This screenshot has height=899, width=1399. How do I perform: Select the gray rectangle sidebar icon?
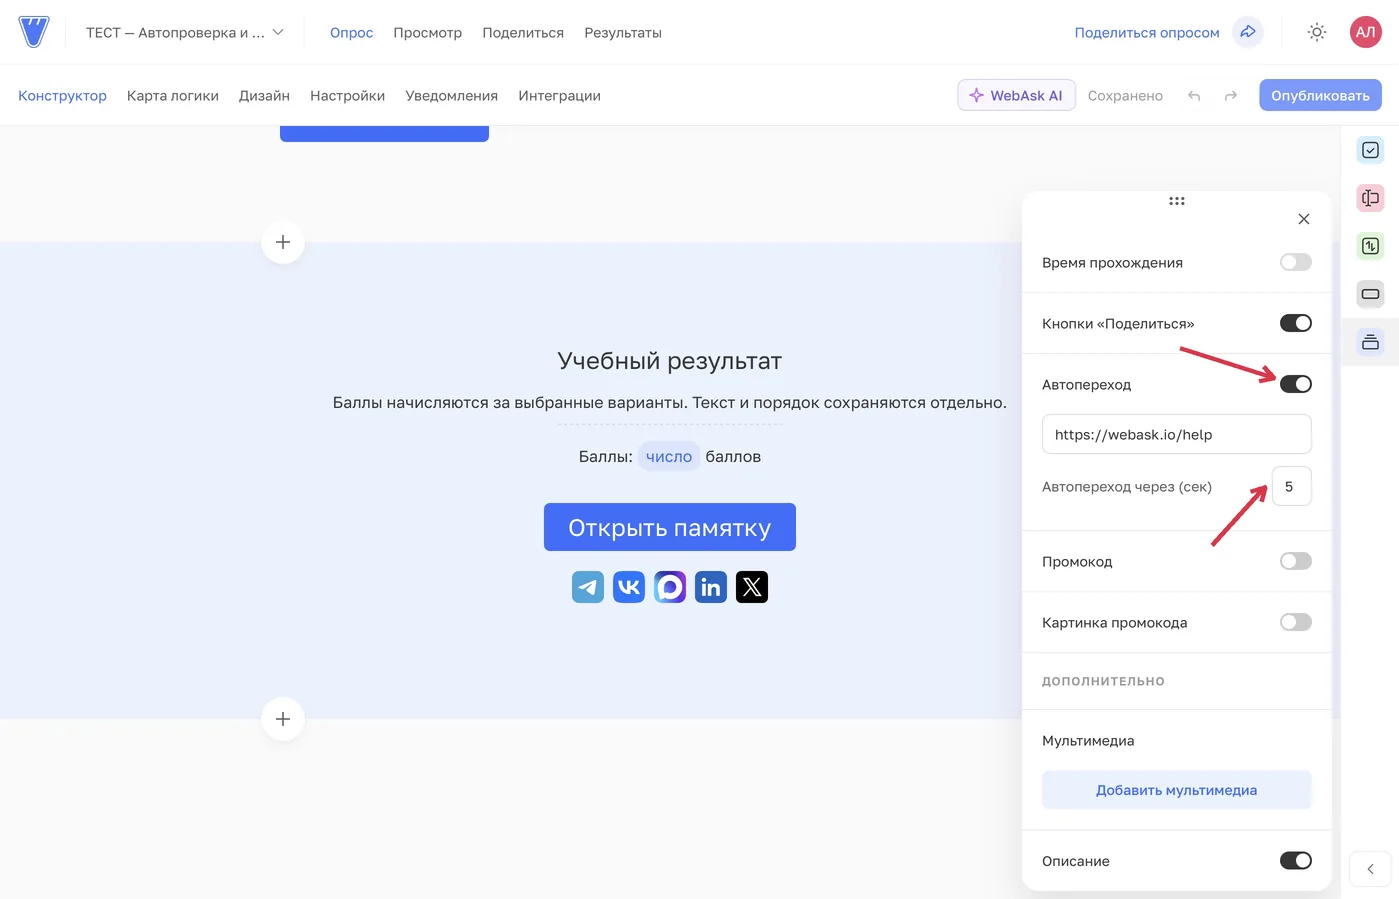click(1370, 294)
